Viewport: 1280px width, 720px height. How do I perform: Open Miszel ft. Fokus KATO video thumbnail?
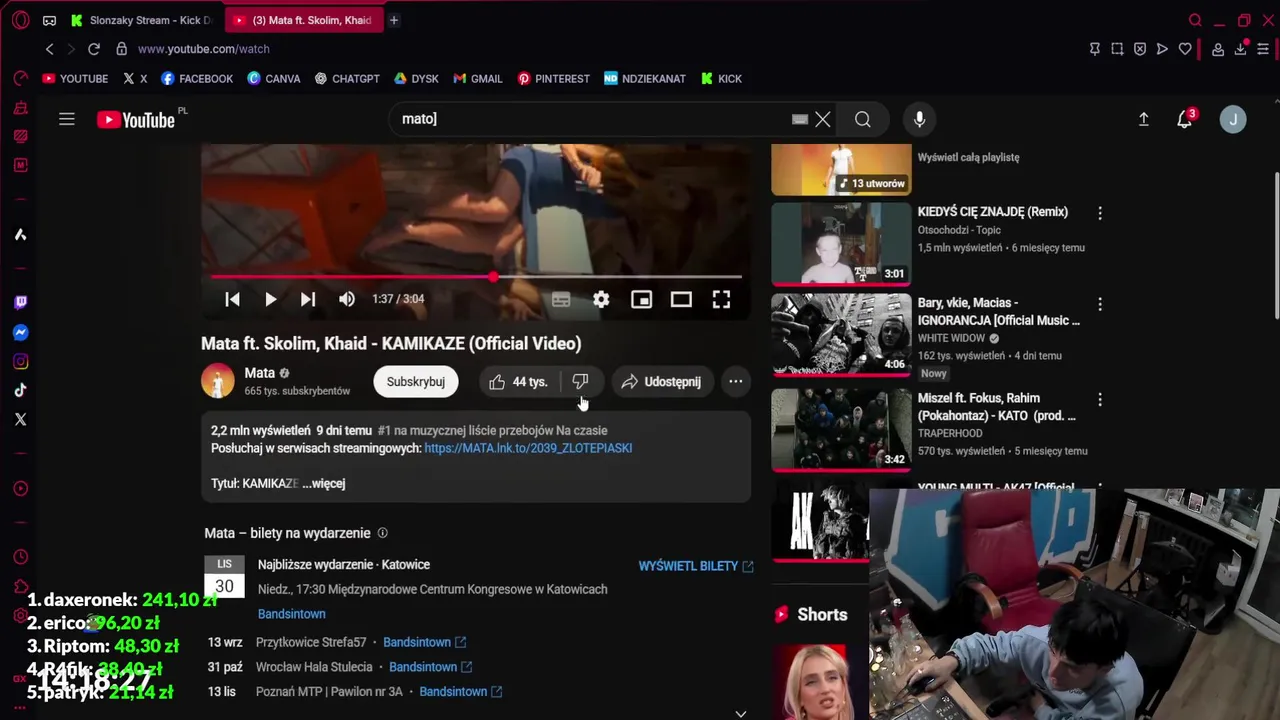pos(841,429)
